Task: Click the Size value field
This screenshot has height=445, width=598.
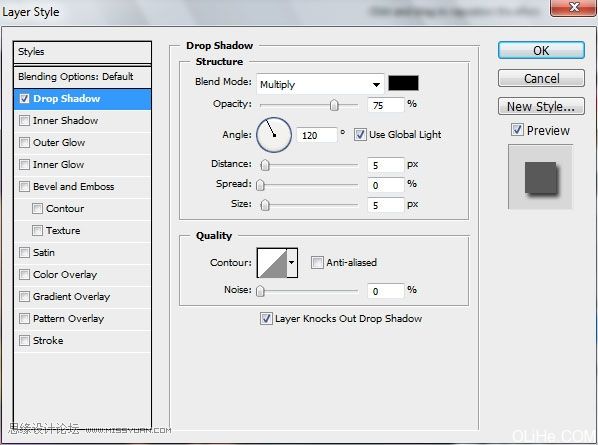Action: [x=386, y=205]
